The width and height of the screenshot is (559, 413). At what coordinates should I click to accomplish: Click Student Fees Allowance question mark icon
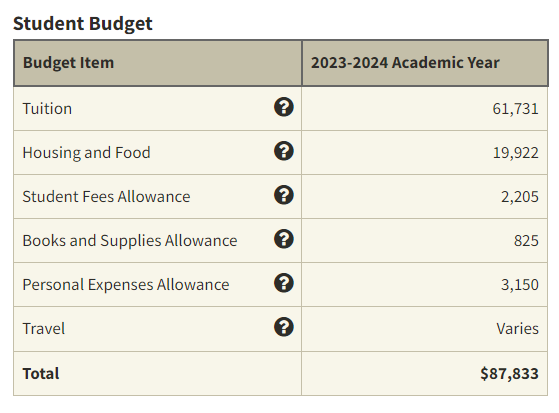tap(284, 195)
